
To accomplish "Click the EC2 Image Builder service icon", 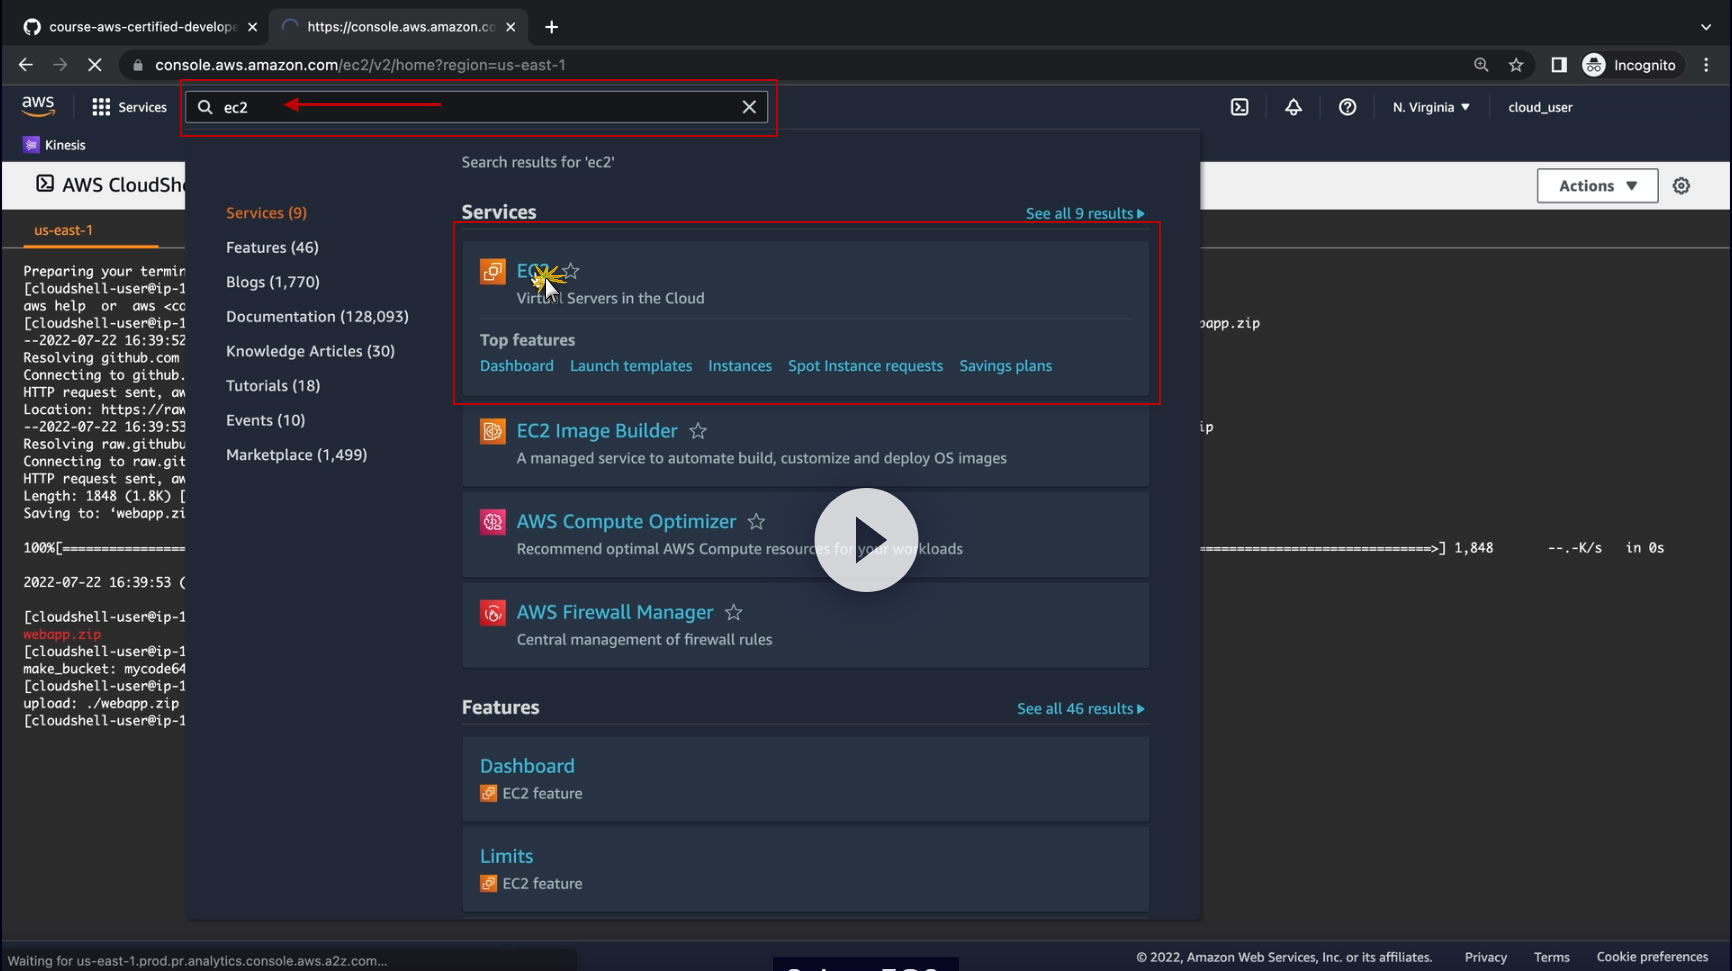I will click(493, 431).
